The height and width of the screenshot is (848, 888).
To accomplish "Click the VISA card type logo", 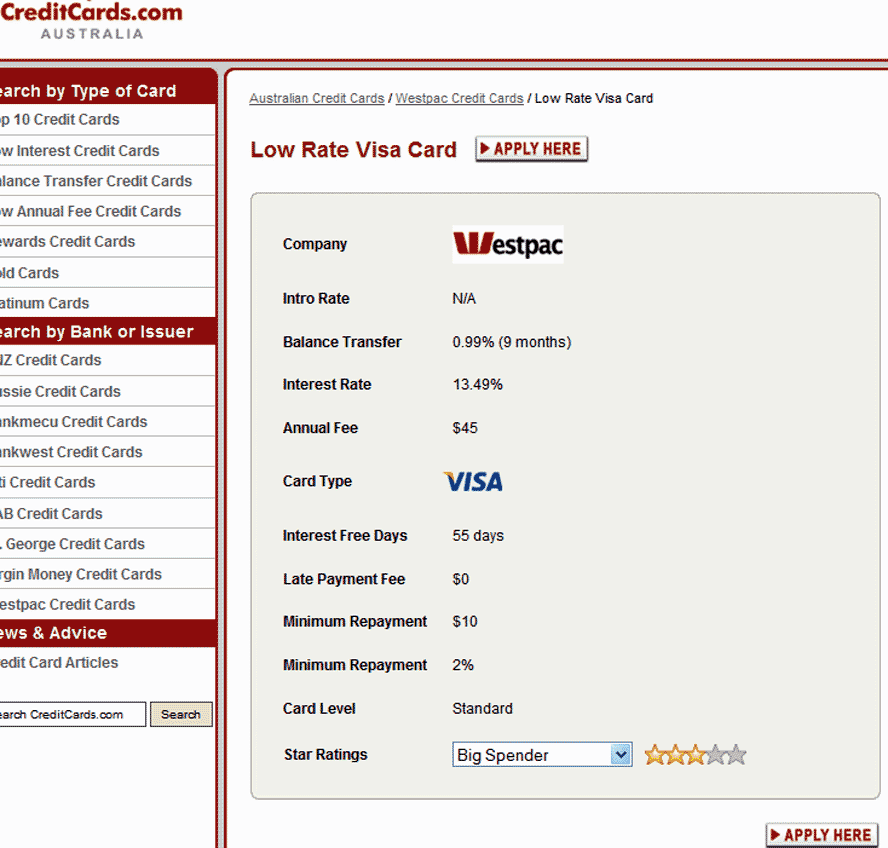I will [x=473, y=481].
